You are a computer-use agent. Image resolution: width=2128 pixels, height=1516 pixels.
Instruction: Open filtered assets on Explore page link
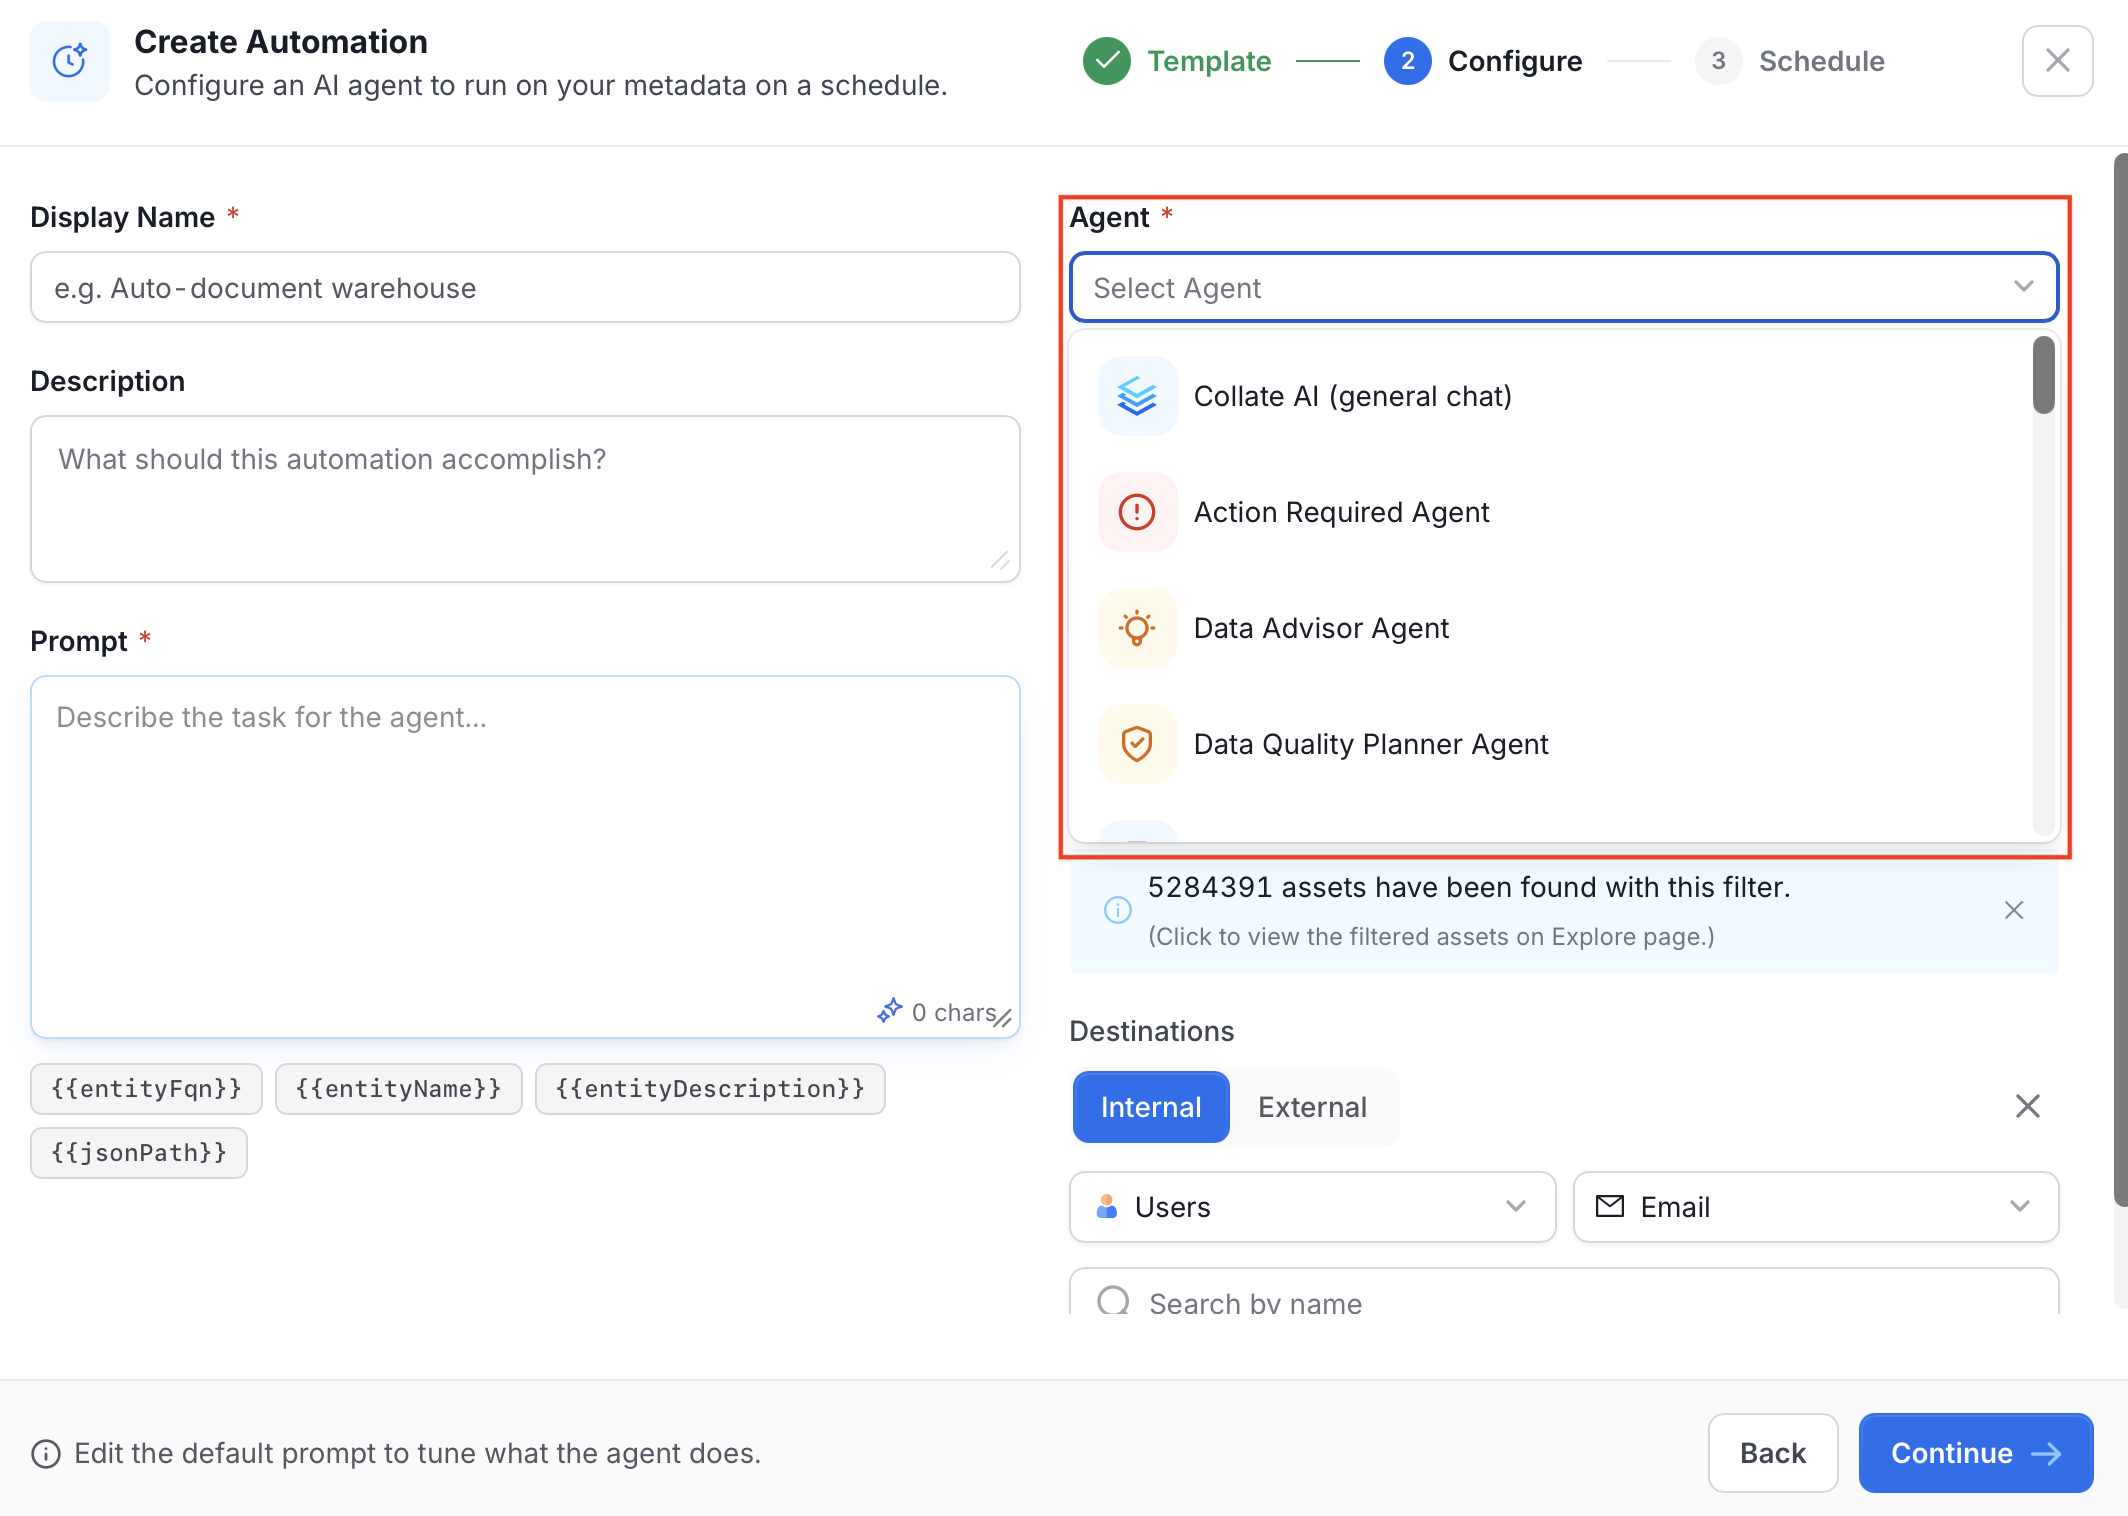point(1431,937)
